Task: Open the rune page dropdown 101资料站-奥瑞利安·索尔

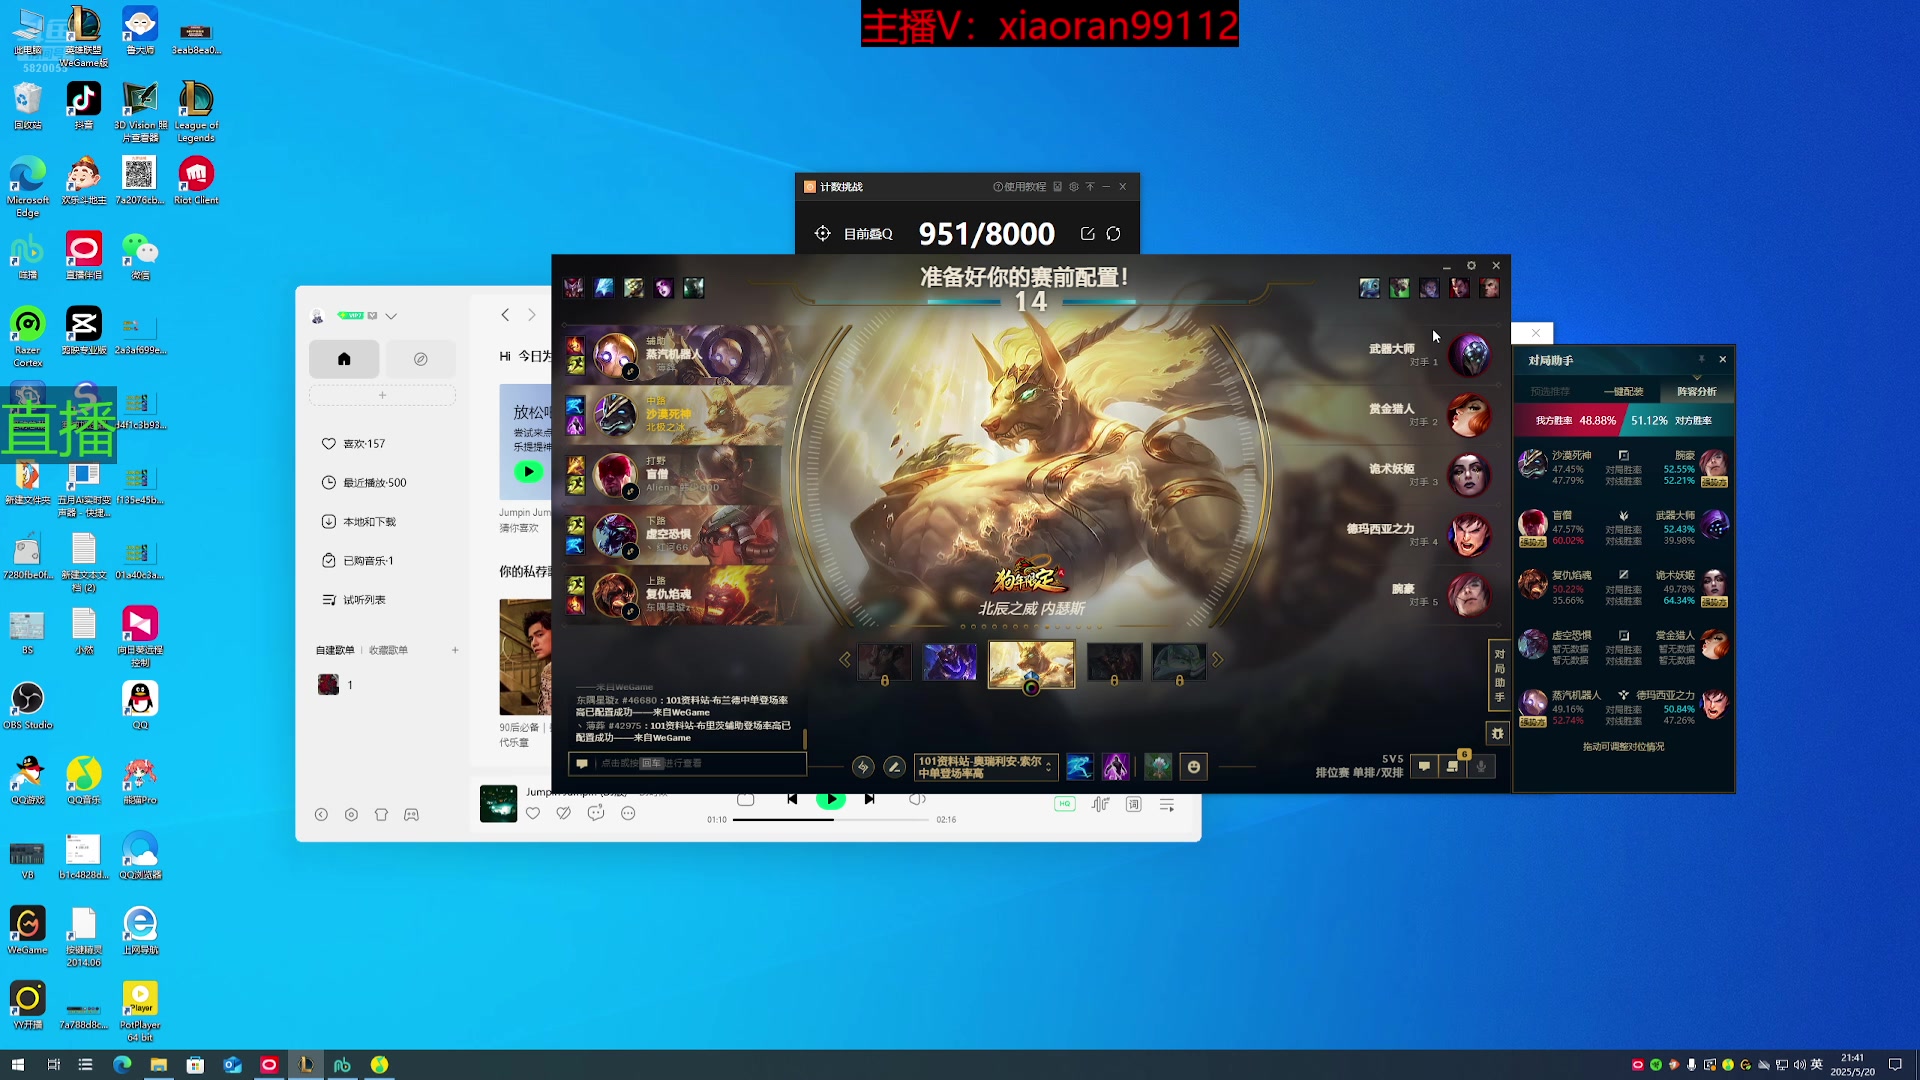Action: click(985, 767)
